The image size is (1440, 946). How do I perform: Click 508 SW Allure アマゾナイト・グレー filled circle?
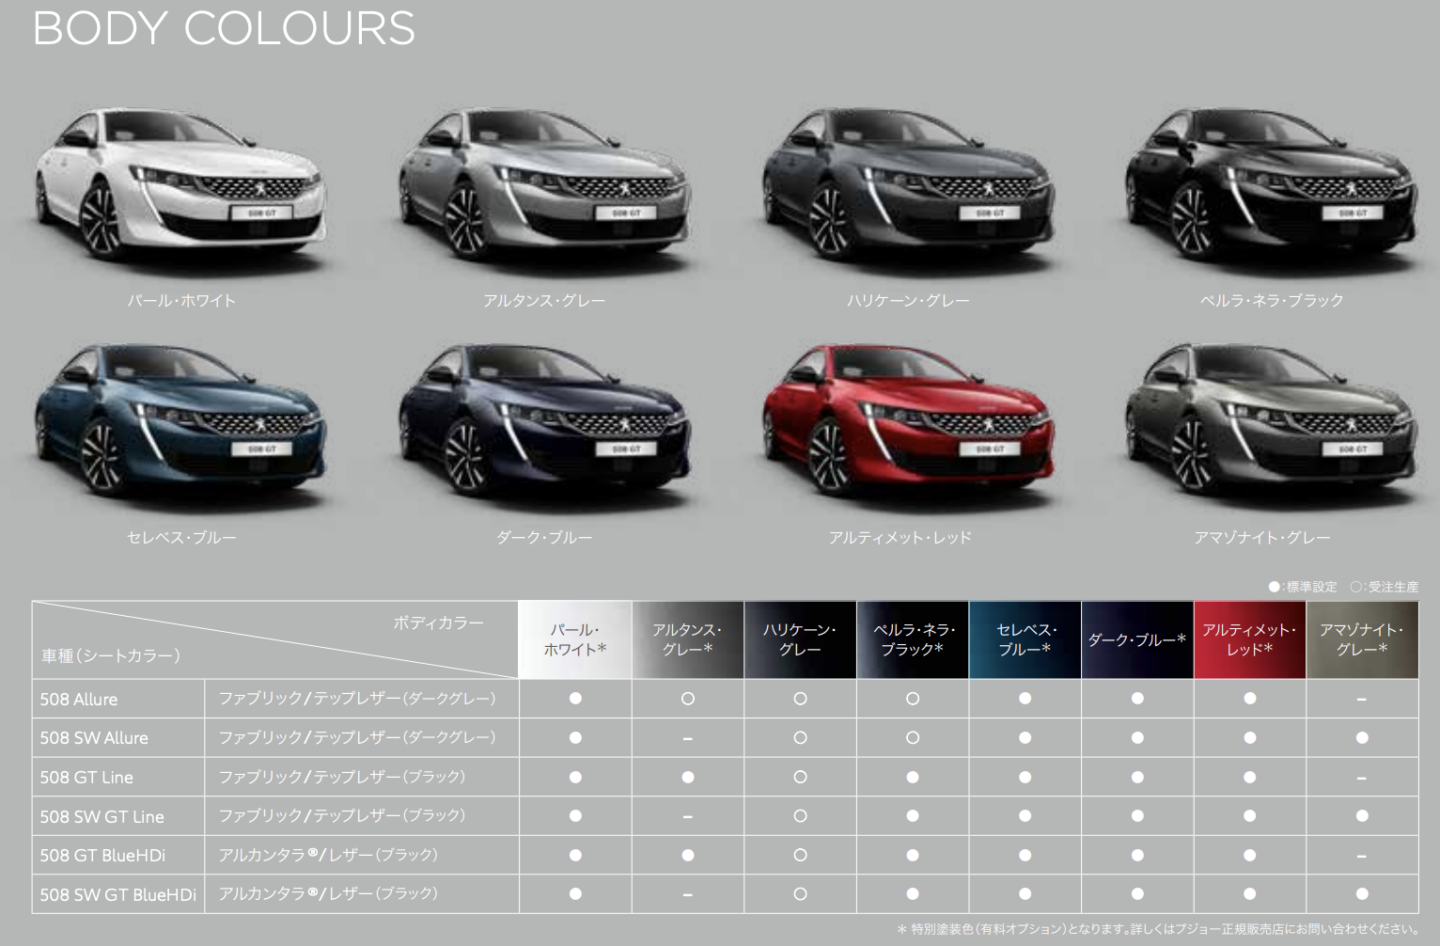(x=1362, y=737)
